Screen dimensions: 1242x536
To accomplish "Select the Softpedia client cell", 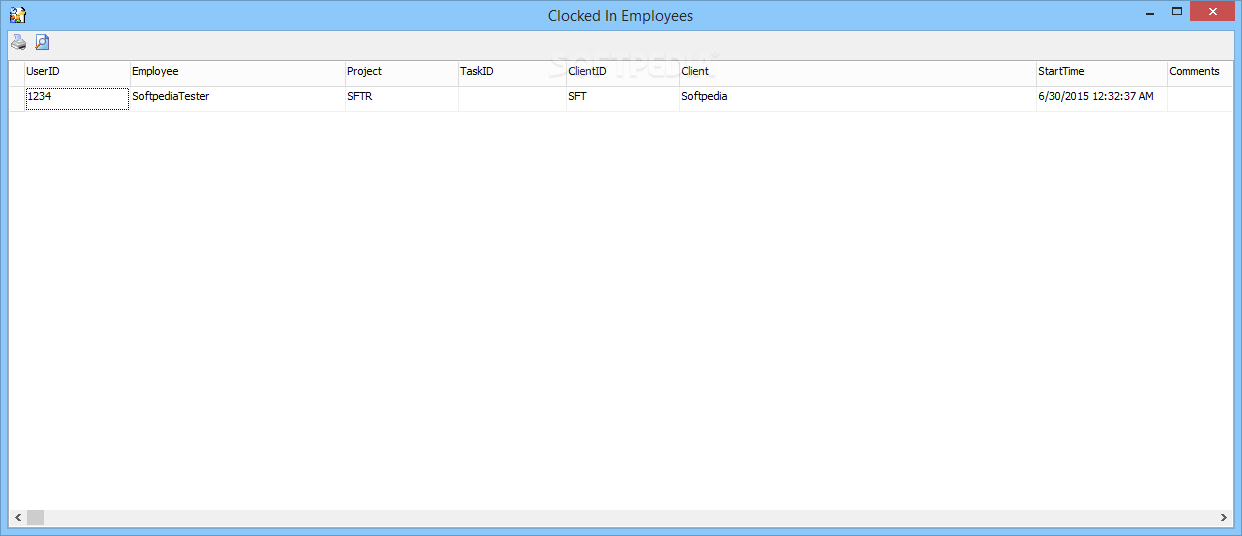I will click(858, 98).
